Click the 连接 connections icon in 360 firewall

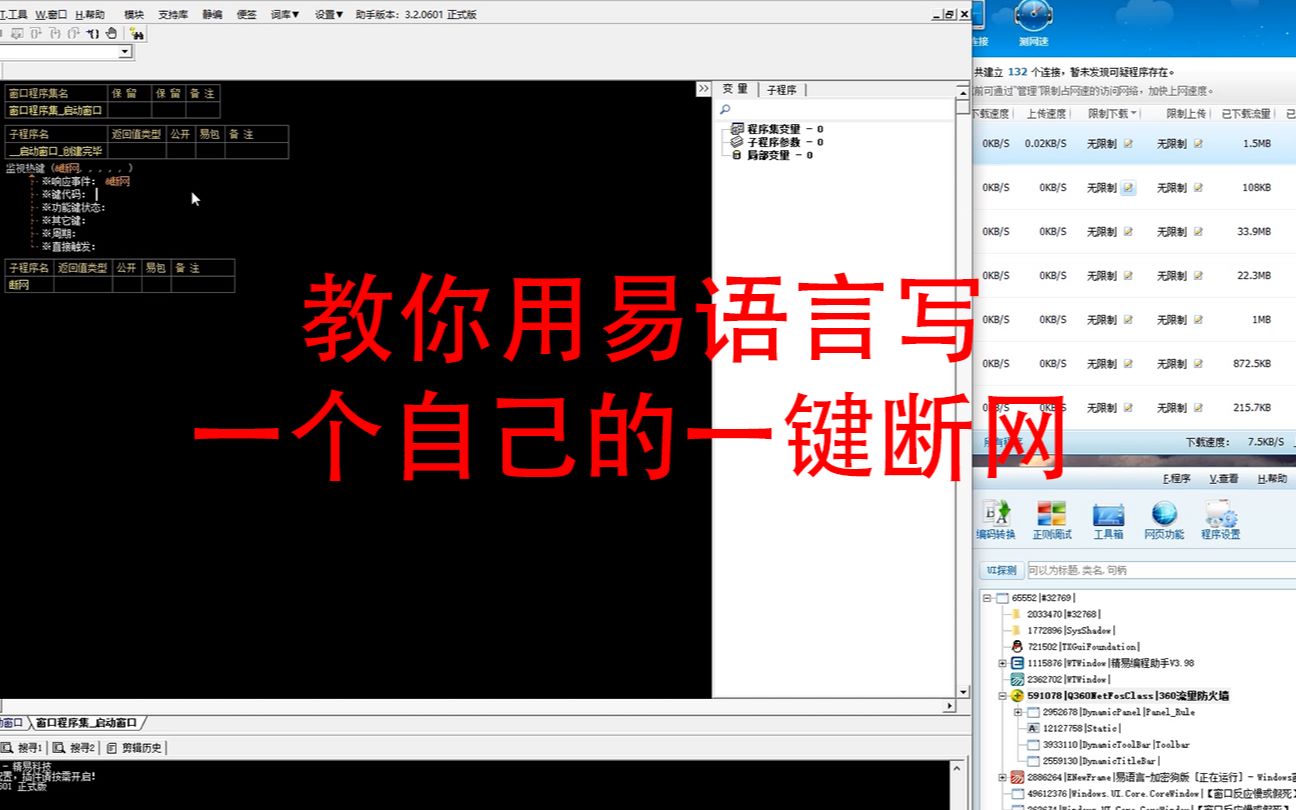coord(979,24)
